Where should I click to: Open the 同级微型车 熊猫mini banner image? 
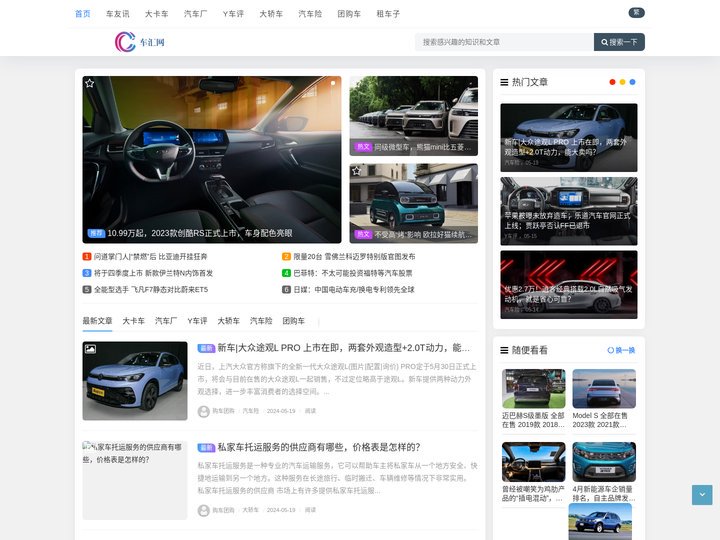414,116
